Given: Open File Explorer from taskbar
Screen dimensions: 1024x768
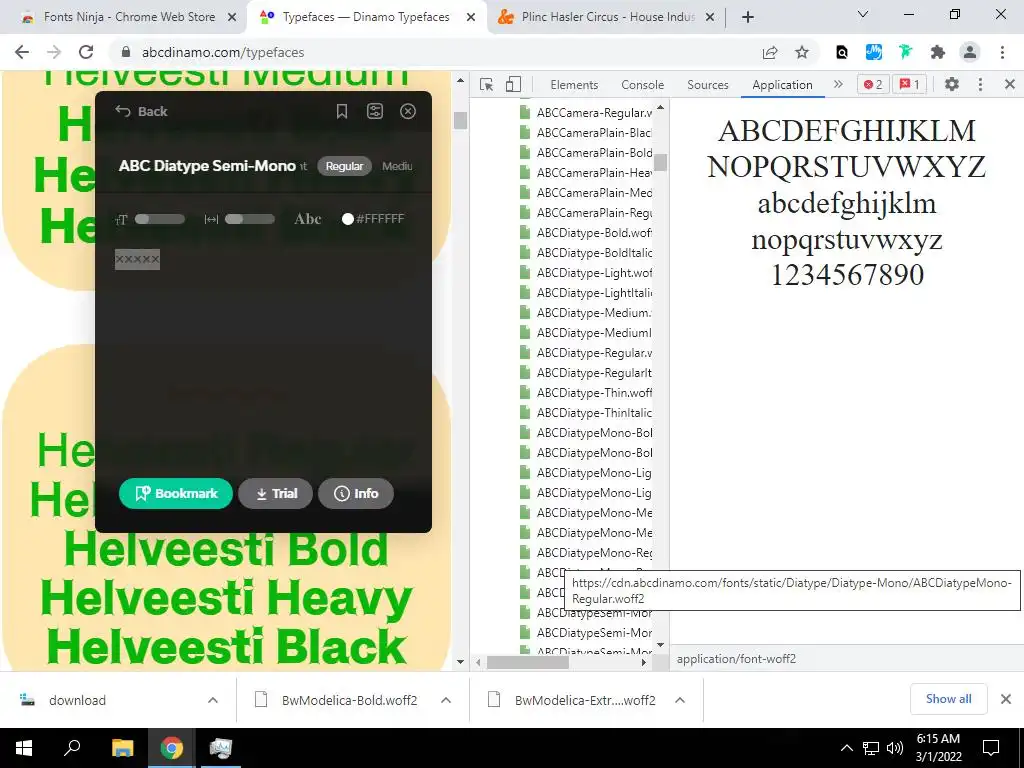Looking at the screenshot, I should [122, 748].
